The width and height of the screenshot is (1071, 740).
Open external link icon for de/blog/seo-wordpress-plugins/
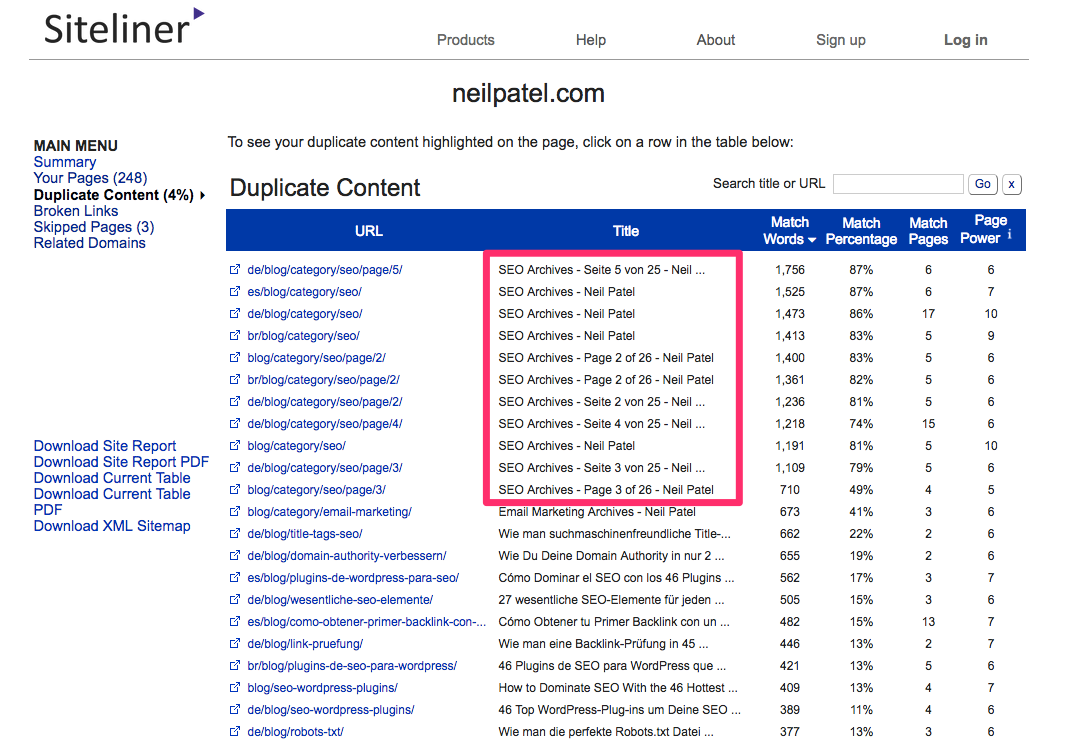[x=234, y=709]
